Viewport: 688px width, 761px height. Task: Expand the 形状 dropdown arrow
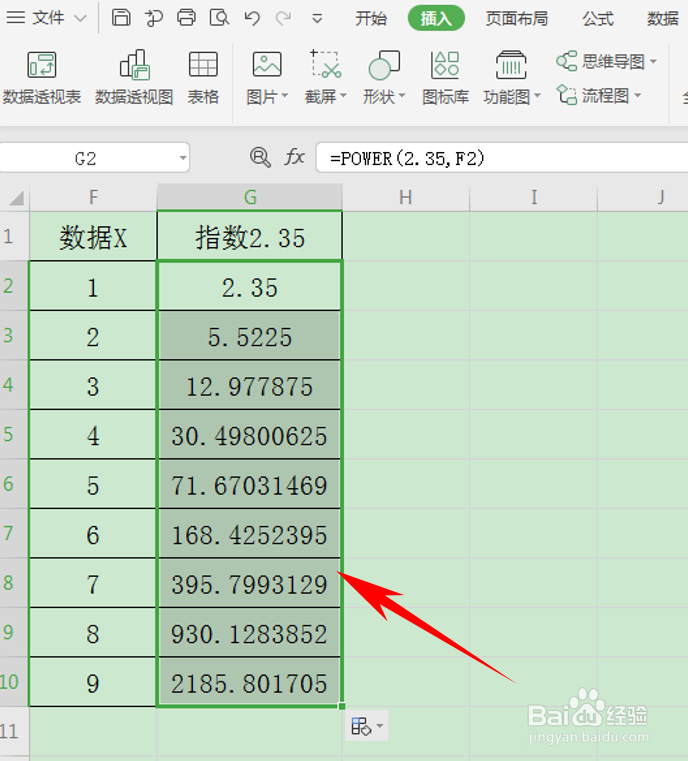click(402, 96)
